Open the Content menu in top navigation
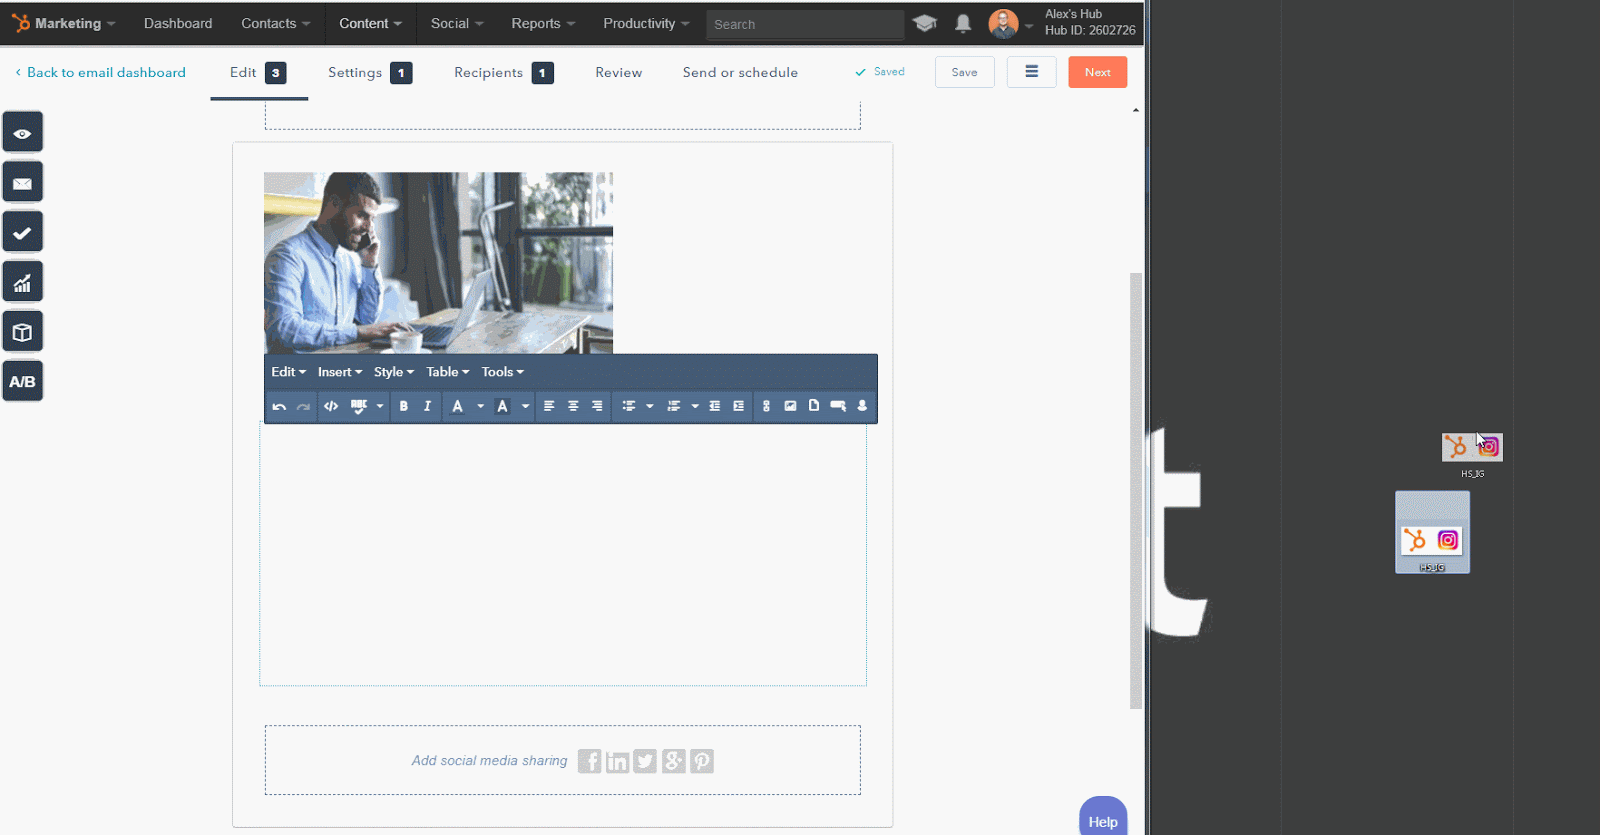 [x=370, y=23]
